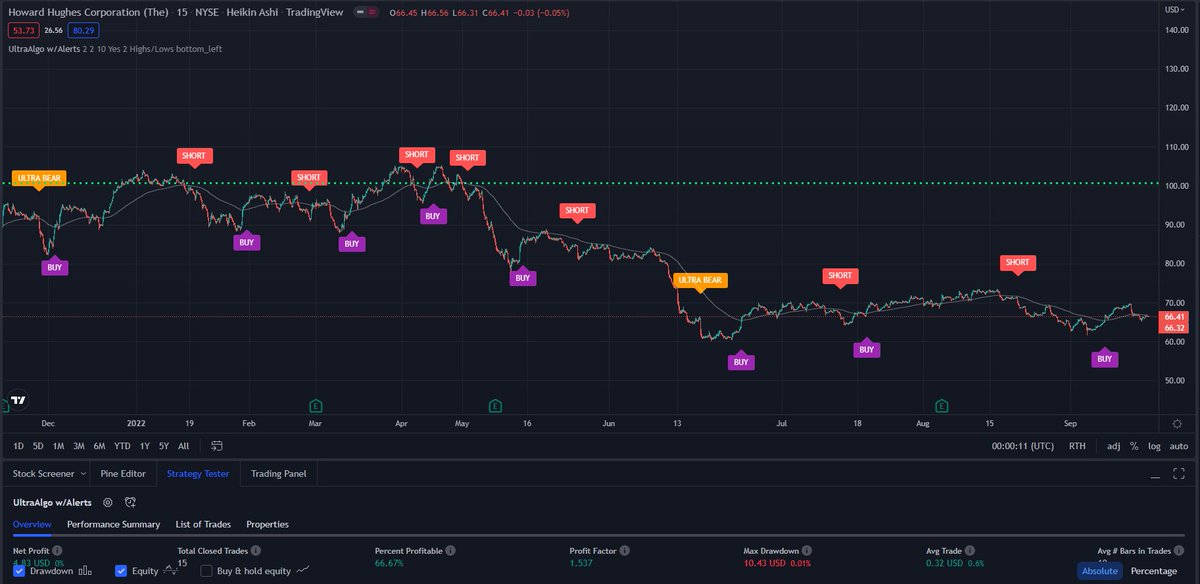Open the go-to-date calendar icon
Screen dimensions: 1200x584
tap(217, 446)
